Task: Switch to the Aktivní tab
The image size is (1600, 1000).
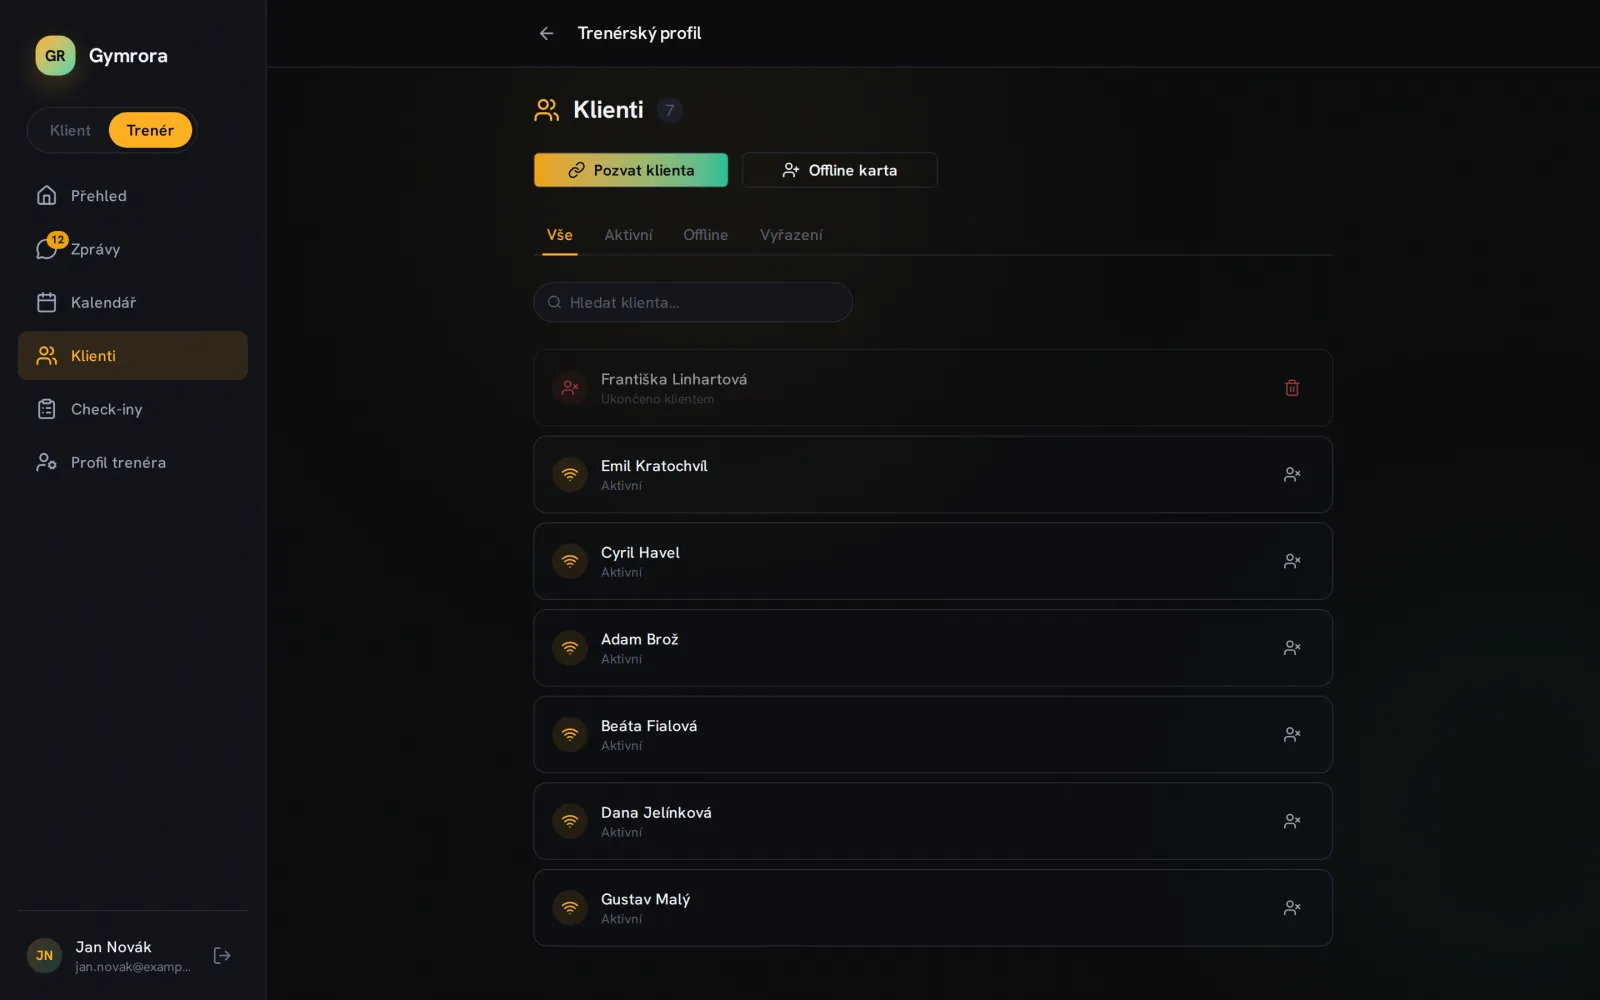Action: (x=628, y=235)
